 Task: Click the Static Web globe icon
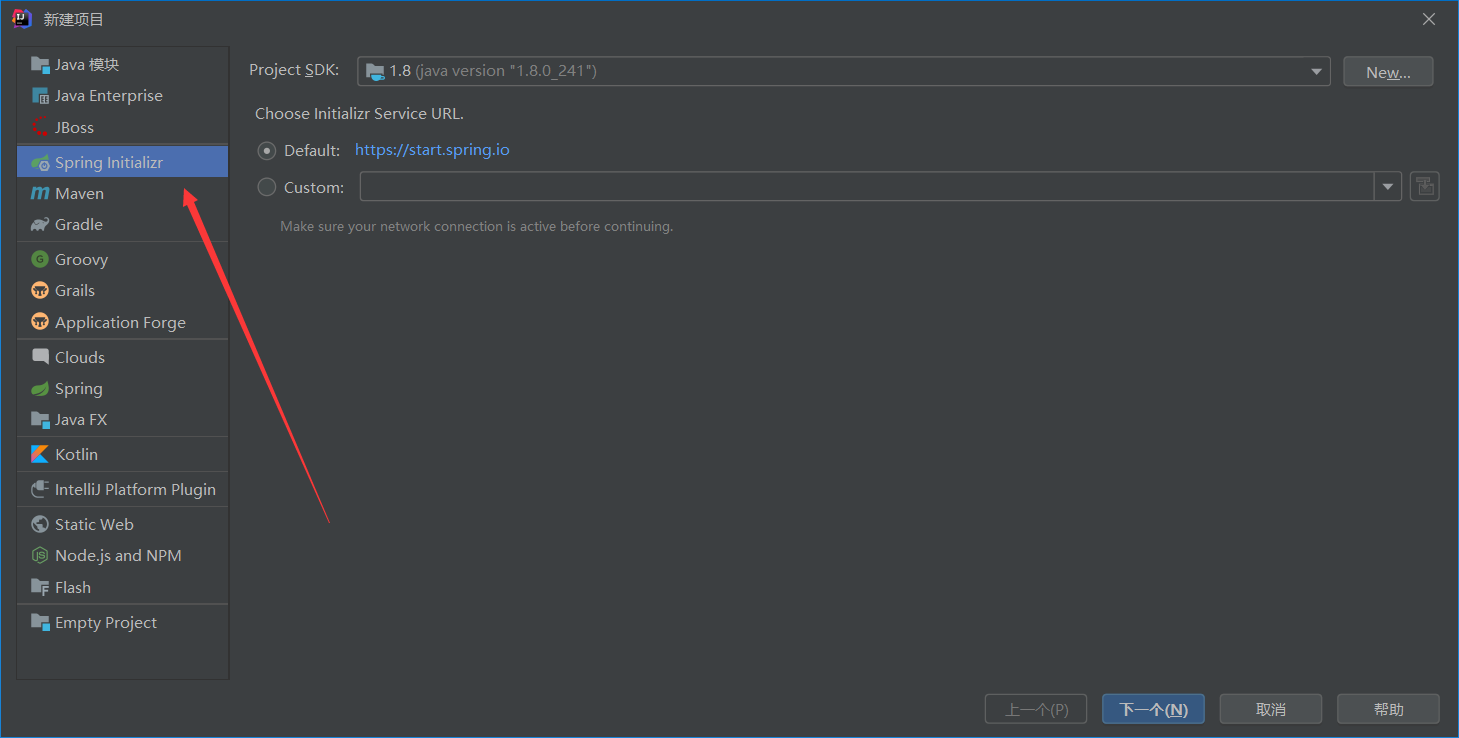[x=40, y=524]
